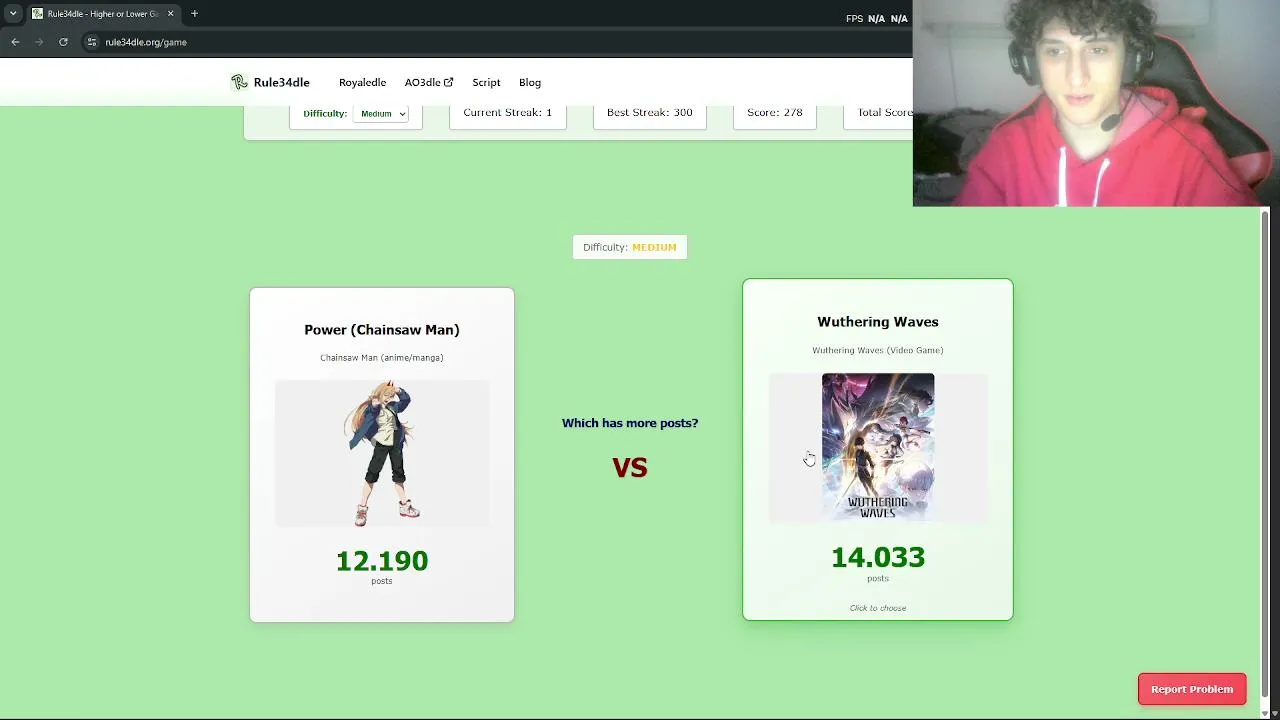This screenshot has width=1280, height=720.
Task: Click the Wuthering Waves cover image
Action: pos(878,447)
